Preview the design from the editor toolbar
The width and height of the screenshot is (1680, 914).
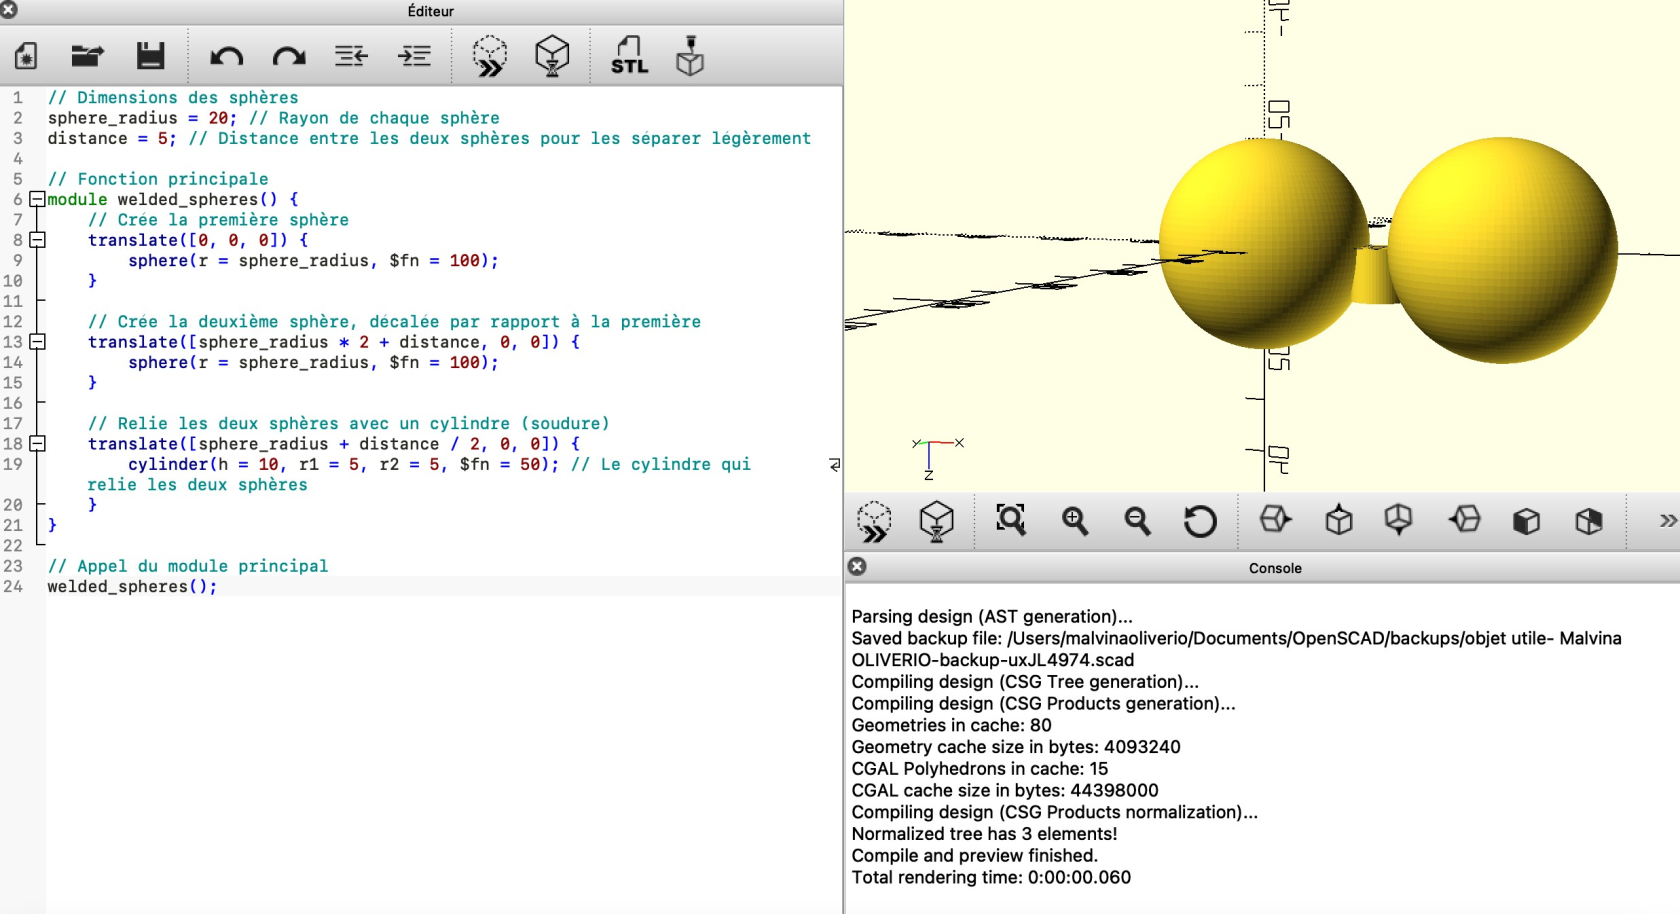point(490,56)
